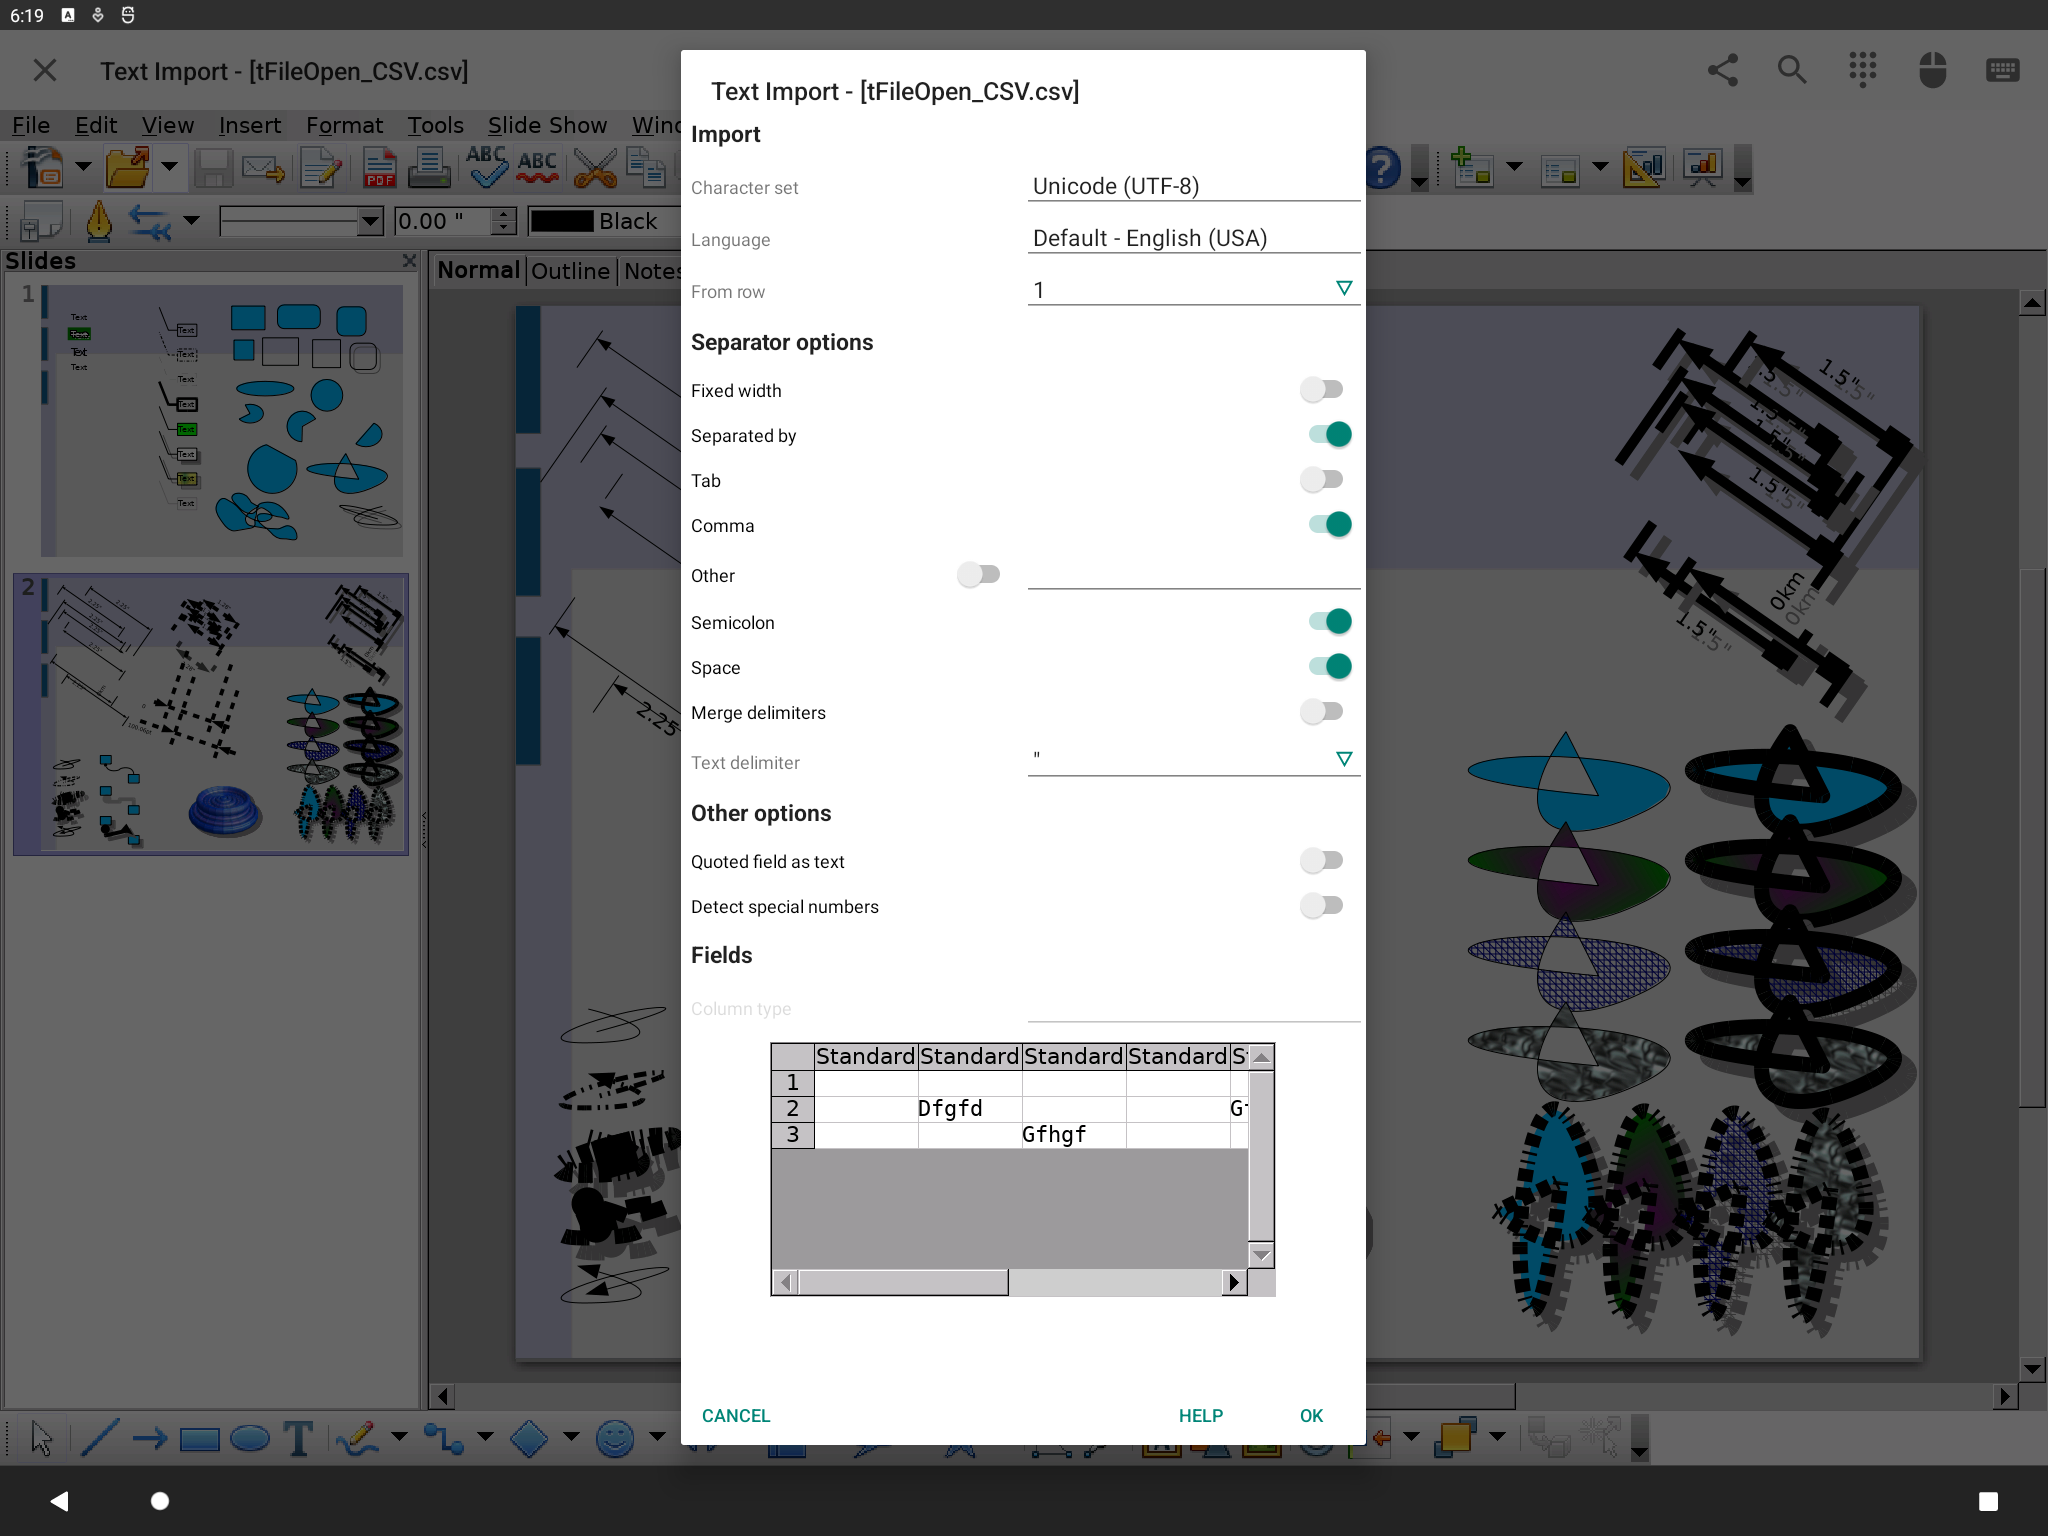The width and height of the screenshot is (2048, 1536).
Task: Click the slide layout icon
Action: coord(1560,170)
